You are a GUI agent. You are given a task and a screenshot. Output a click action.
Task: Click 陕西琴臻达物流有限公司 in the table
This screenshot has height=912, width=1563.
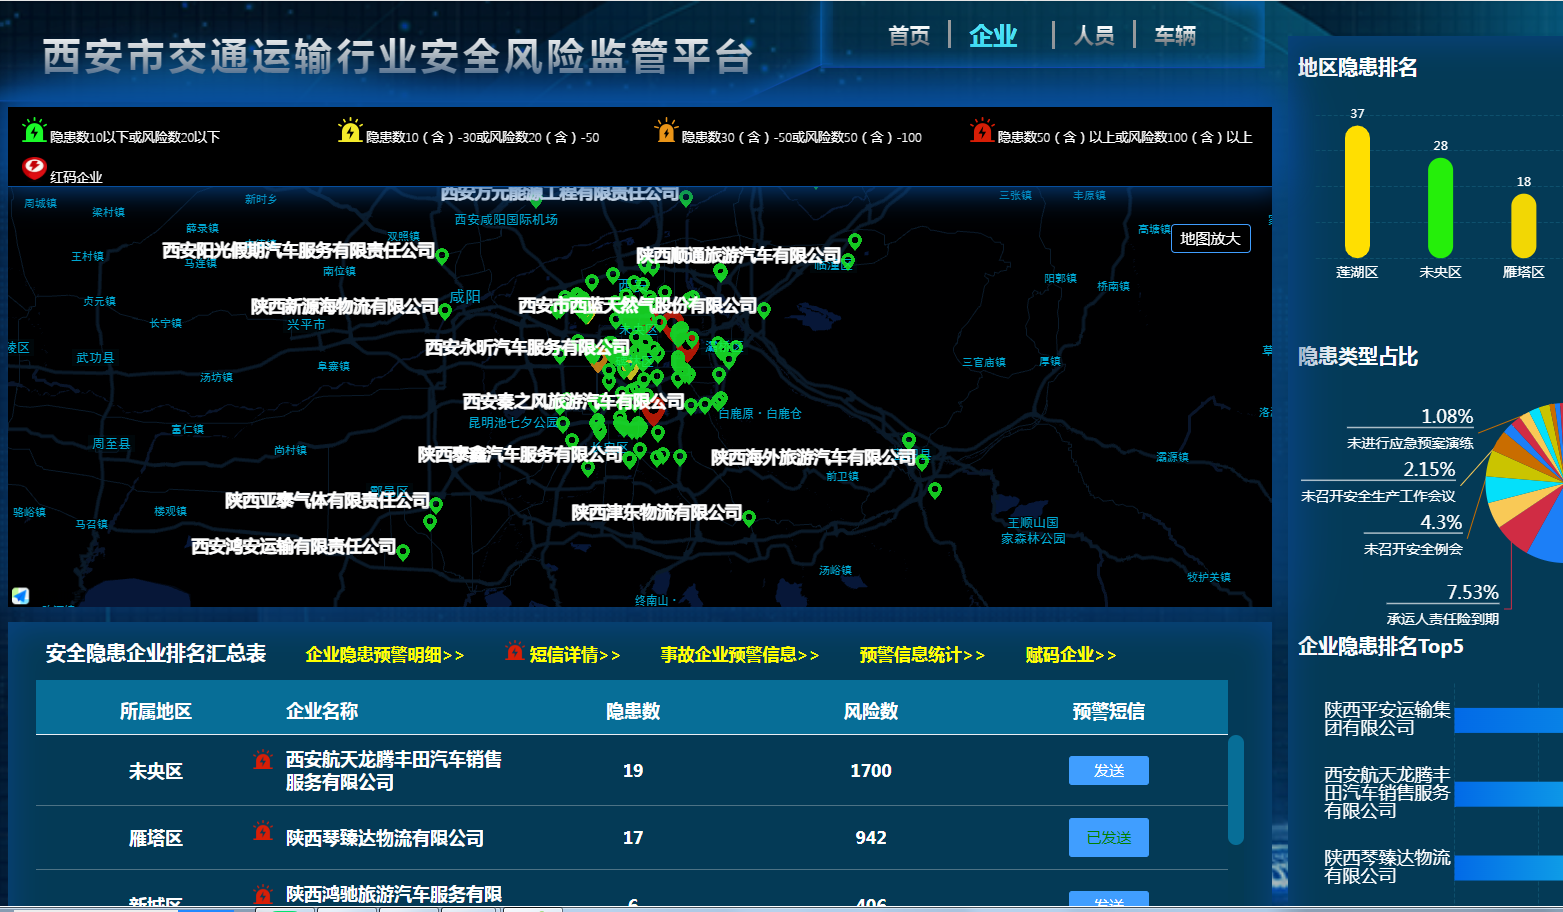click(x=385, y=838)
